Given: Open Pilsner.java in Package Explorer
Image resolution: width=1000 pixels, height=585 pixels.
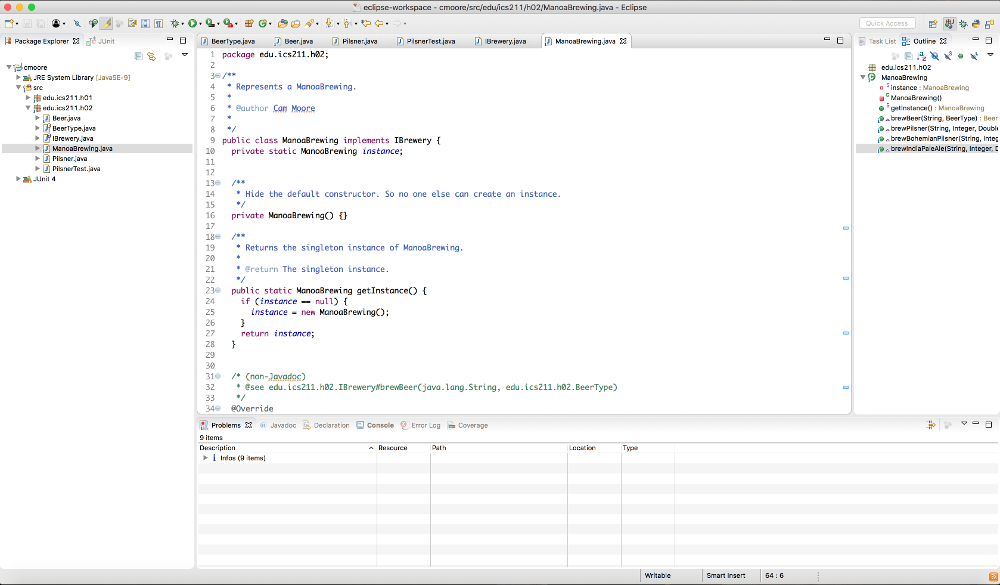Looking at the screenshot, I should 69,158.
